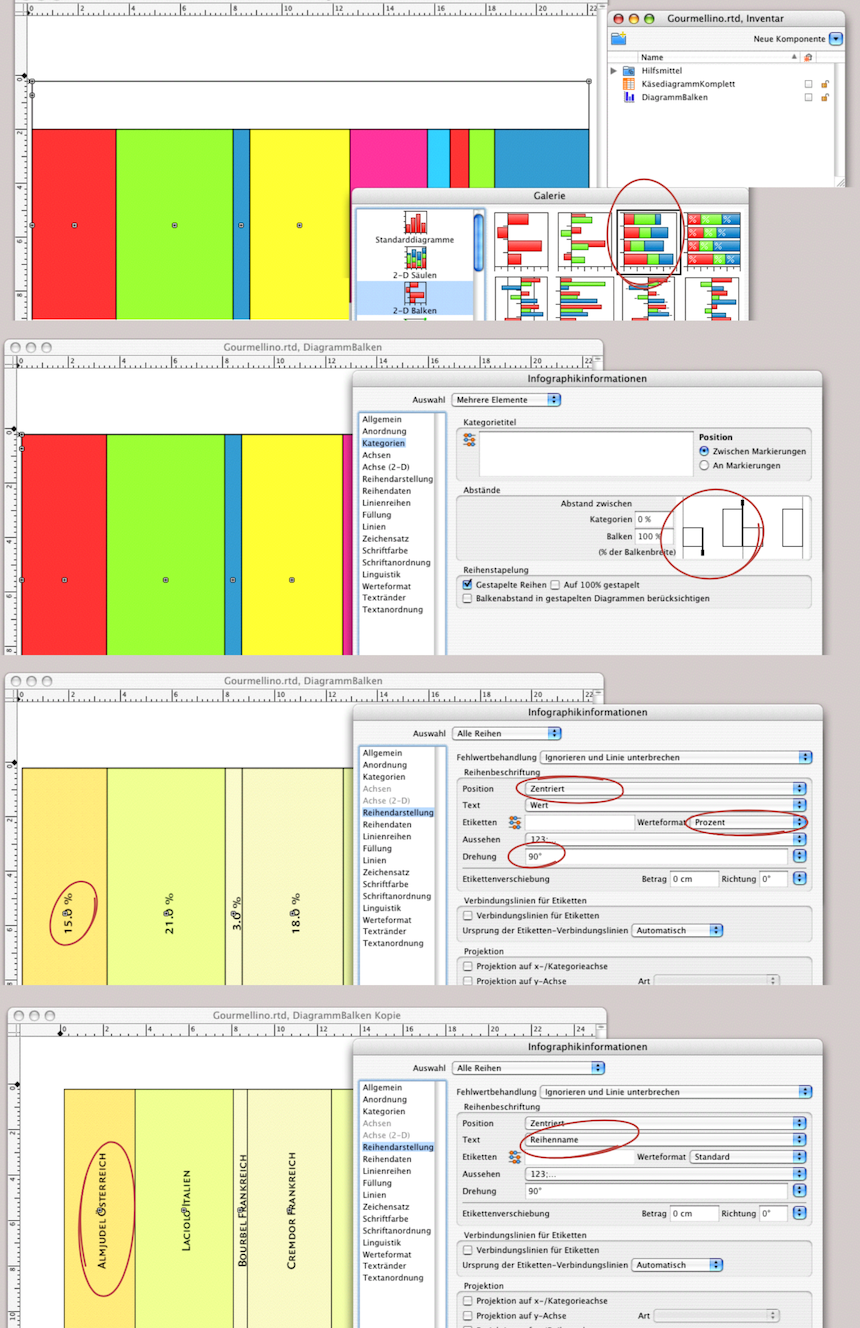The image size is (860, 1328).
Task: Pick the circled stacked bar chart thumbnail
Action: (648, 241)
